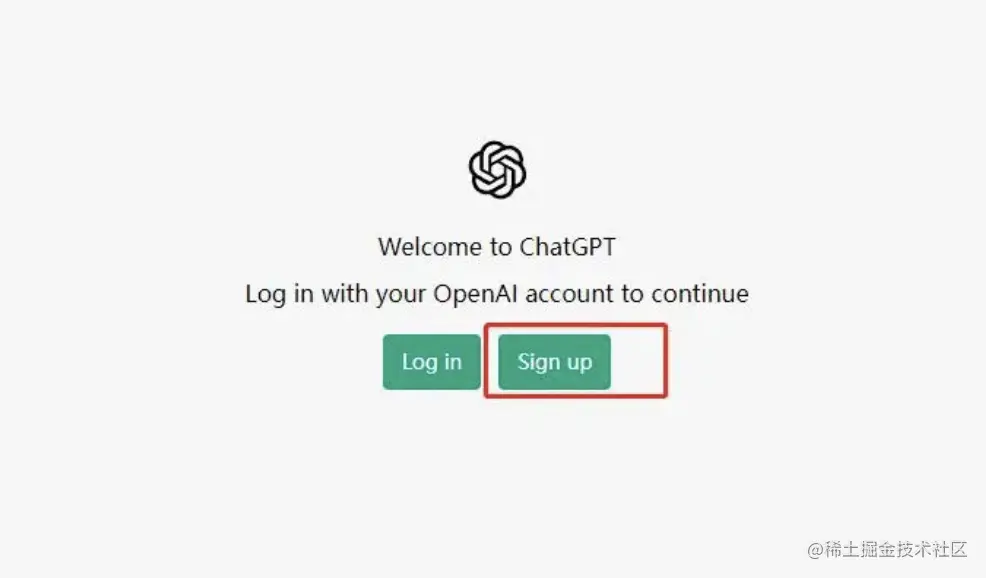Click the "Sign up" label text
This screenshot has height=578, width=986.
555,362
